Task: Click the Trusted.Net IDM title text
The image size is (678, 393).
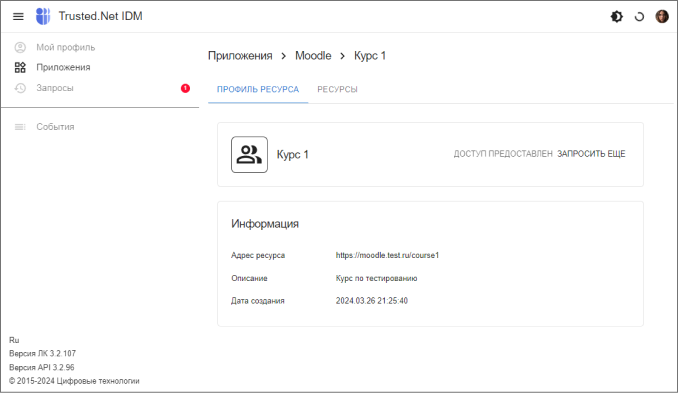Action: tap(101, 16)
